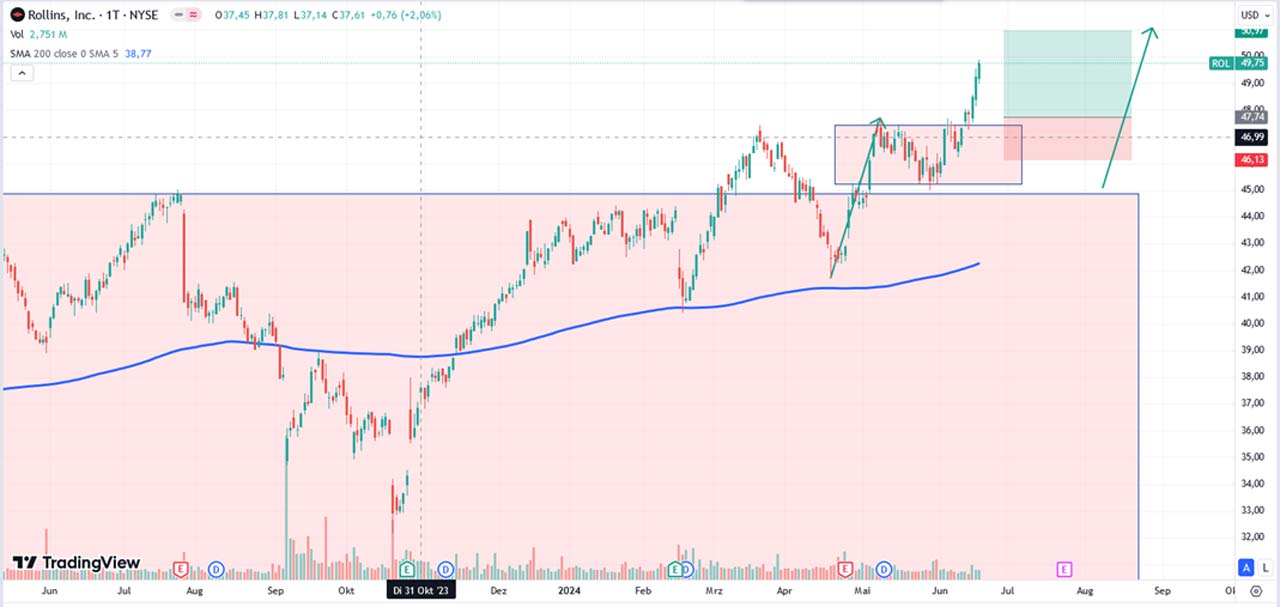Open the green earnings marker near 31 Okt
1280x607 pixels.
tap(407, 569)
